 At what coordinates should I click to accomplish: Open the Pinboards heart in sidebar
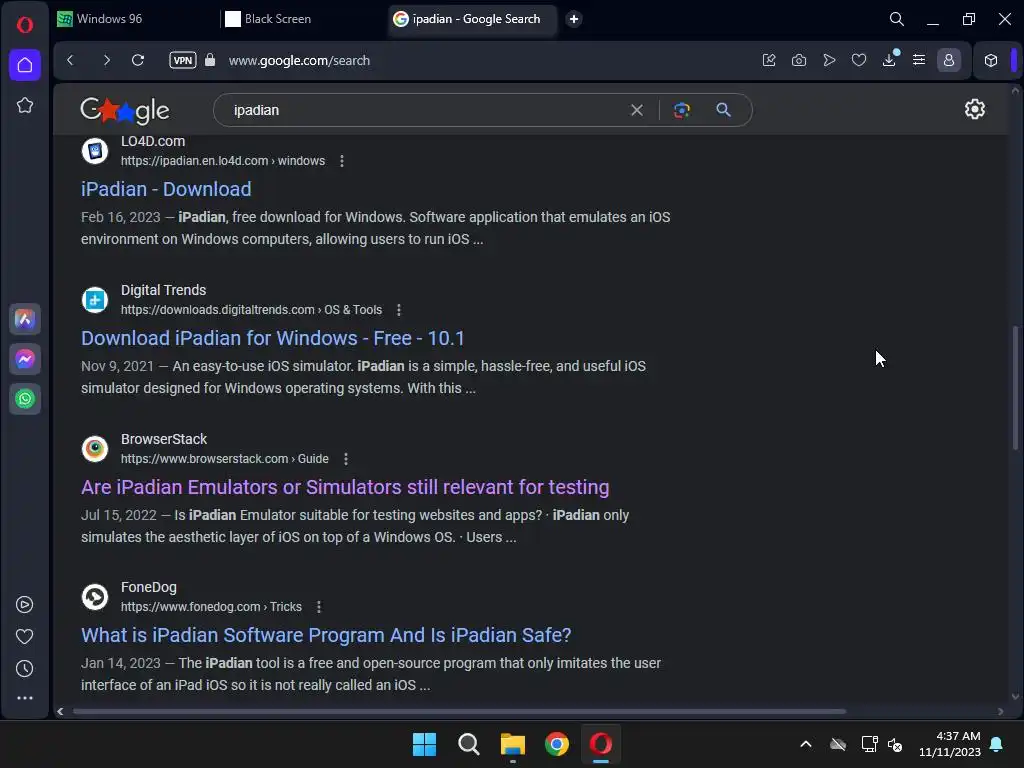point(24,637)
